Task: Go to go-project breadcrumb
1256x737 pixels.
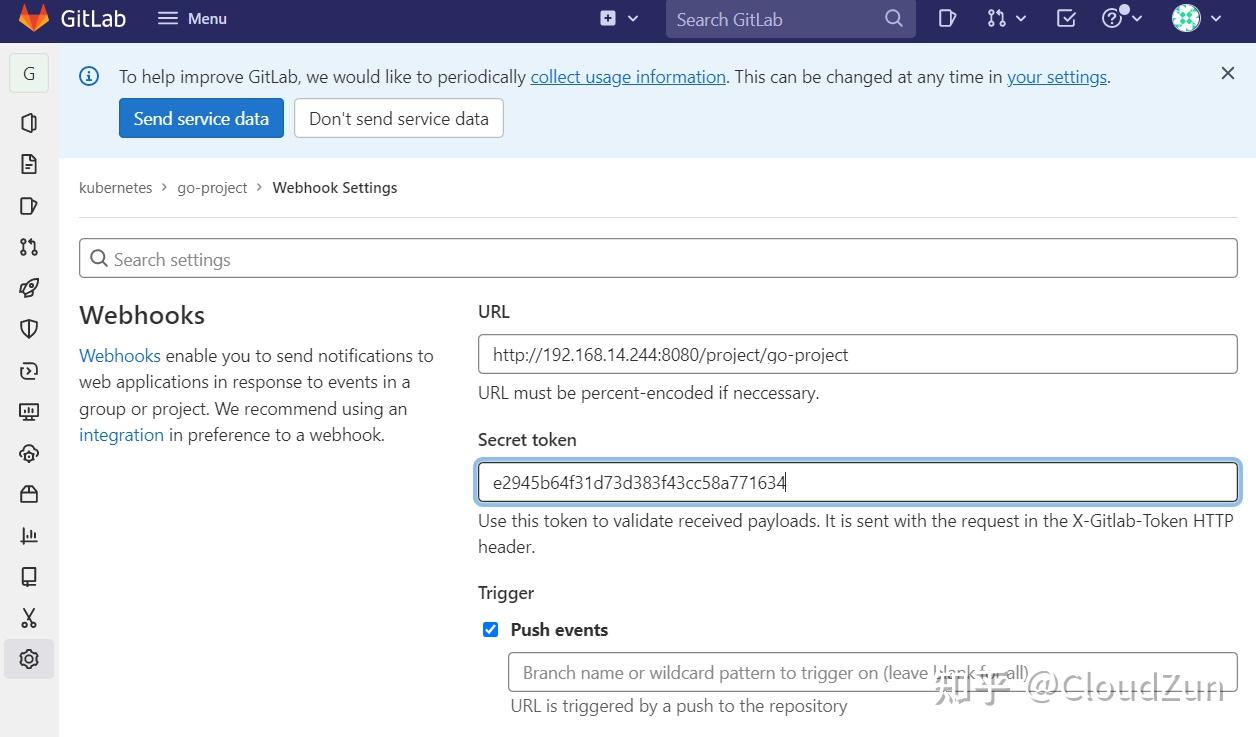Action: 212,188
